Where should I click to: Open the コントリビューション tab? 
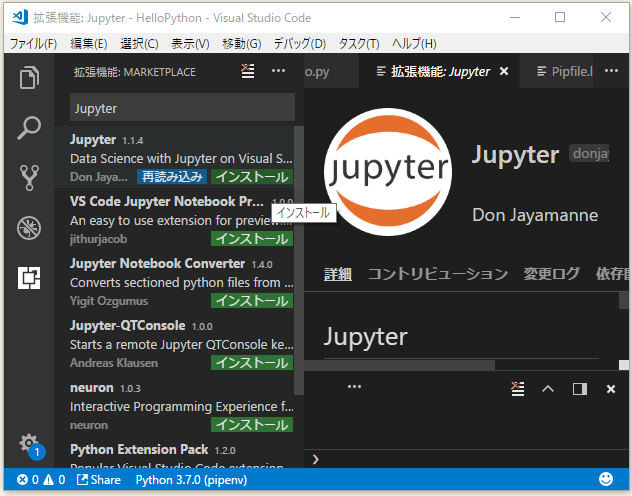click(438, 274)
